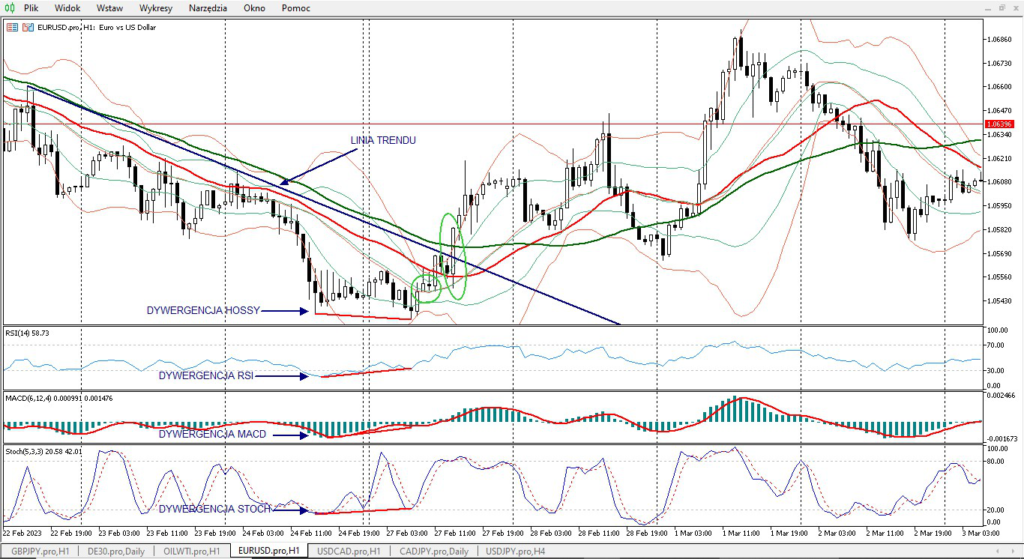
Task: Click the MetaTrader app icon in menu bar
Action: pos(10,7)
